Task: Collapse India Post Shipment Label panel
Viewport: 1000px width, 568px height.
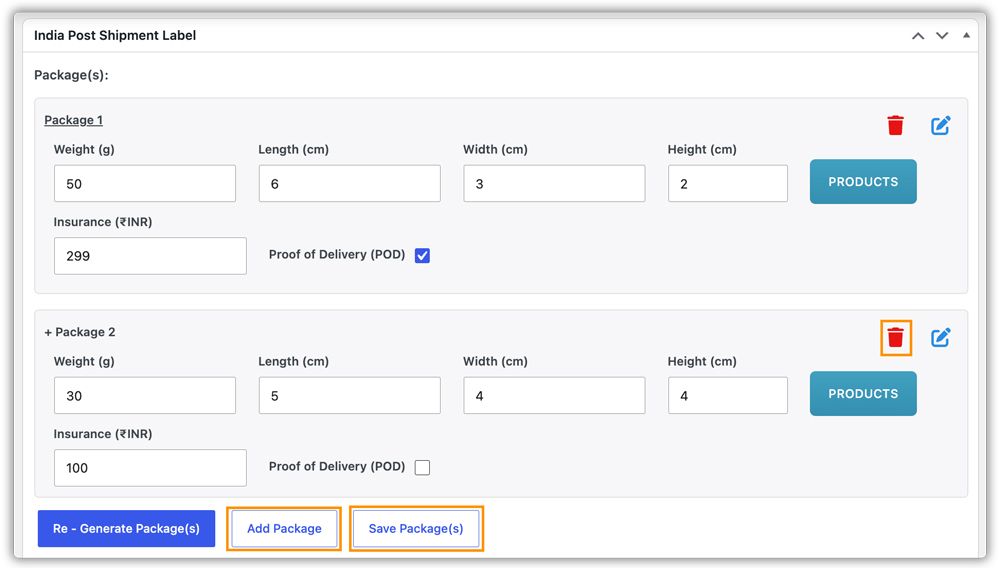Action: [x=966, y=35]
